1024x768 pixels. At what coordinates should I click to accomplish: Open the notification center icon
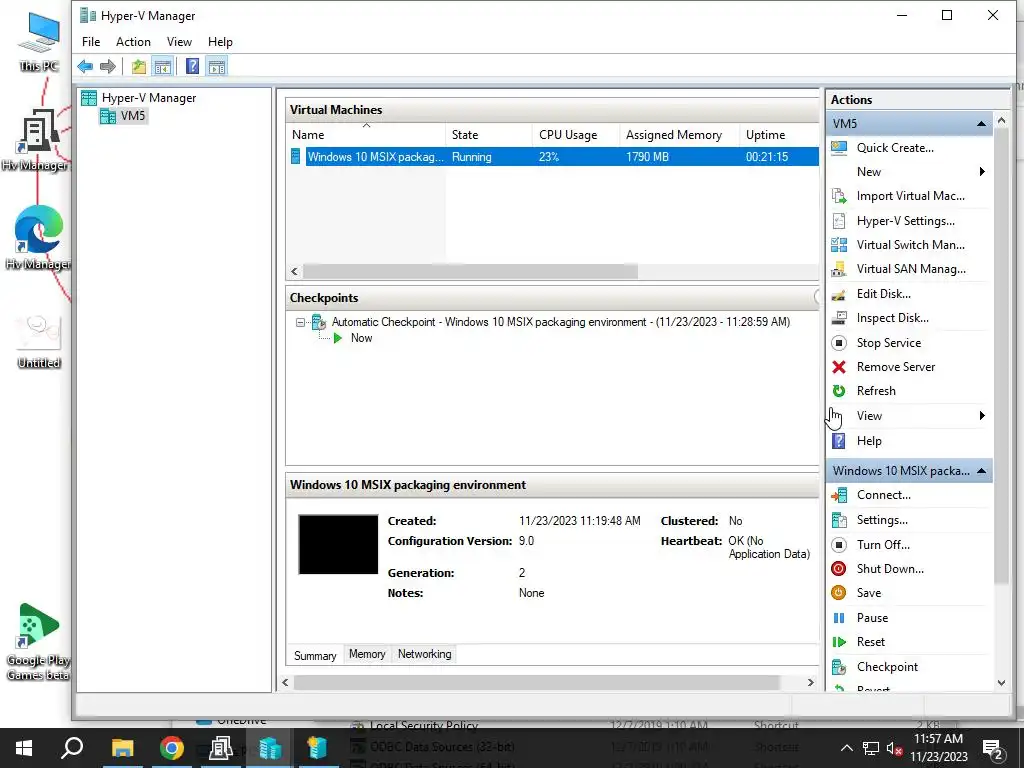pos(993,749)
